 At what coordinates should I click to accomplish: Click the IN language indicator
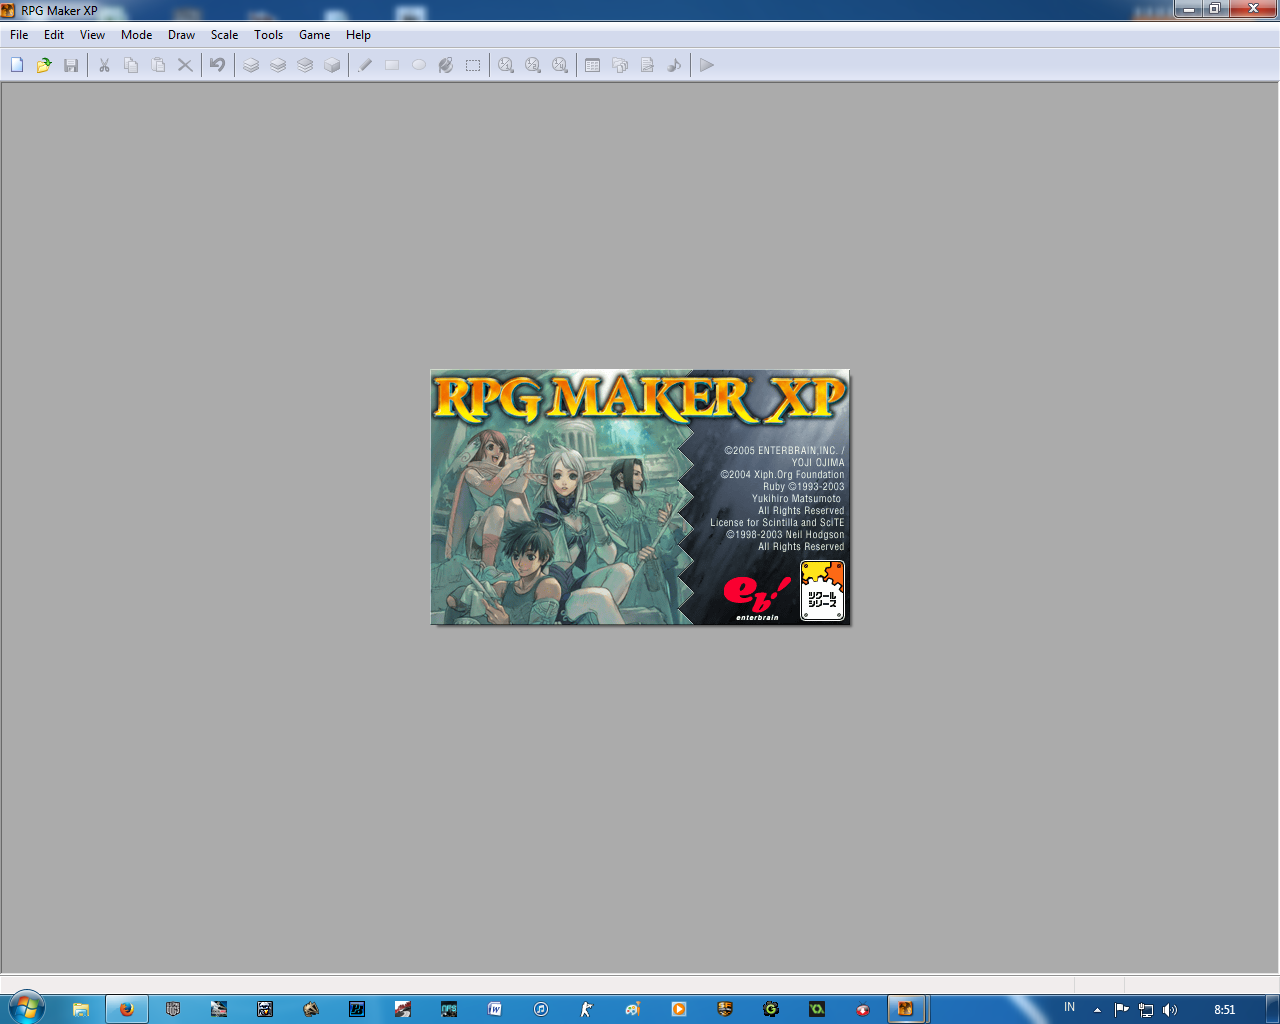tap(1070, 1007)
